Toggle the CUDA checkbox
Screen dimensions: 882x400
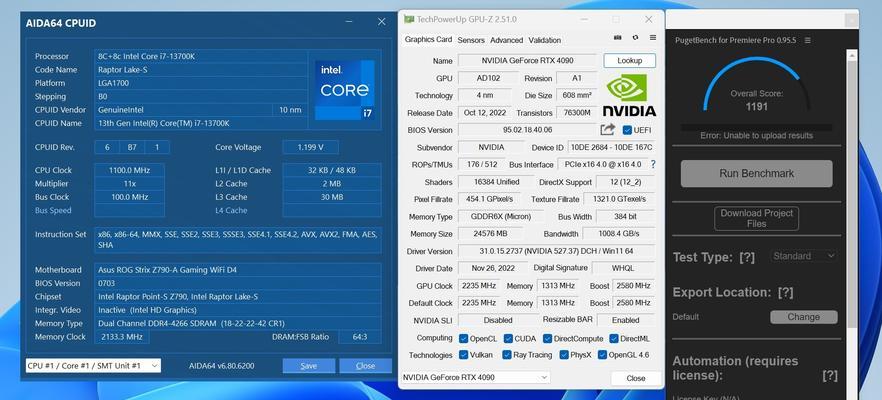point(508,339)
